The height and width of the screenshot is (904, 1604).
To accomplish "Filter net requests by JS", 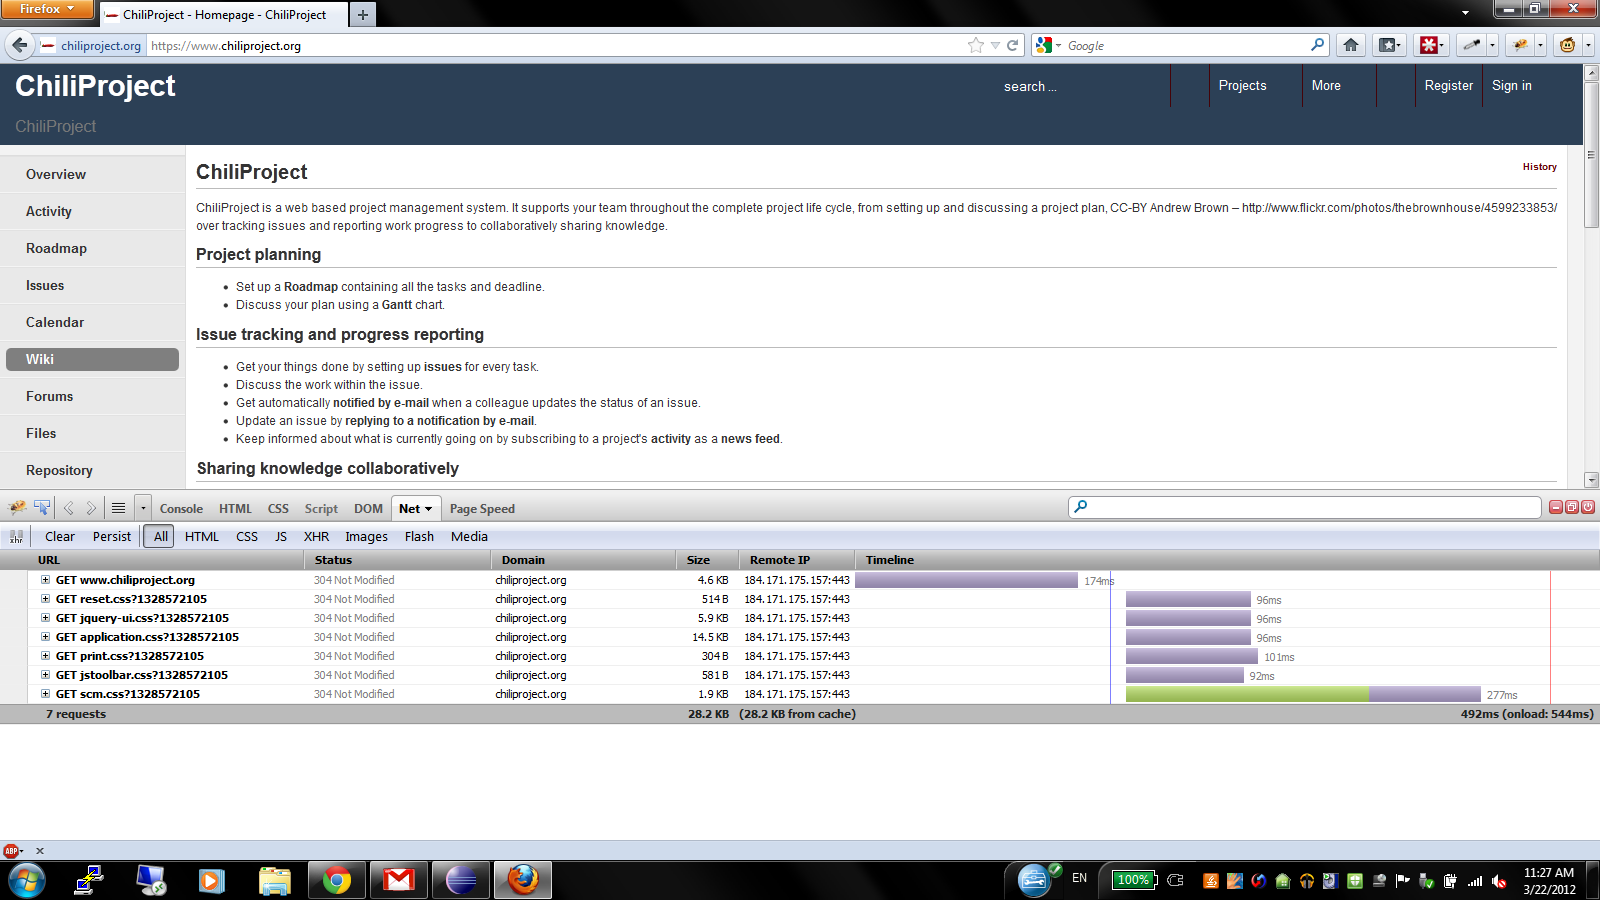I will pyautogui.click(x=281, y=537).
